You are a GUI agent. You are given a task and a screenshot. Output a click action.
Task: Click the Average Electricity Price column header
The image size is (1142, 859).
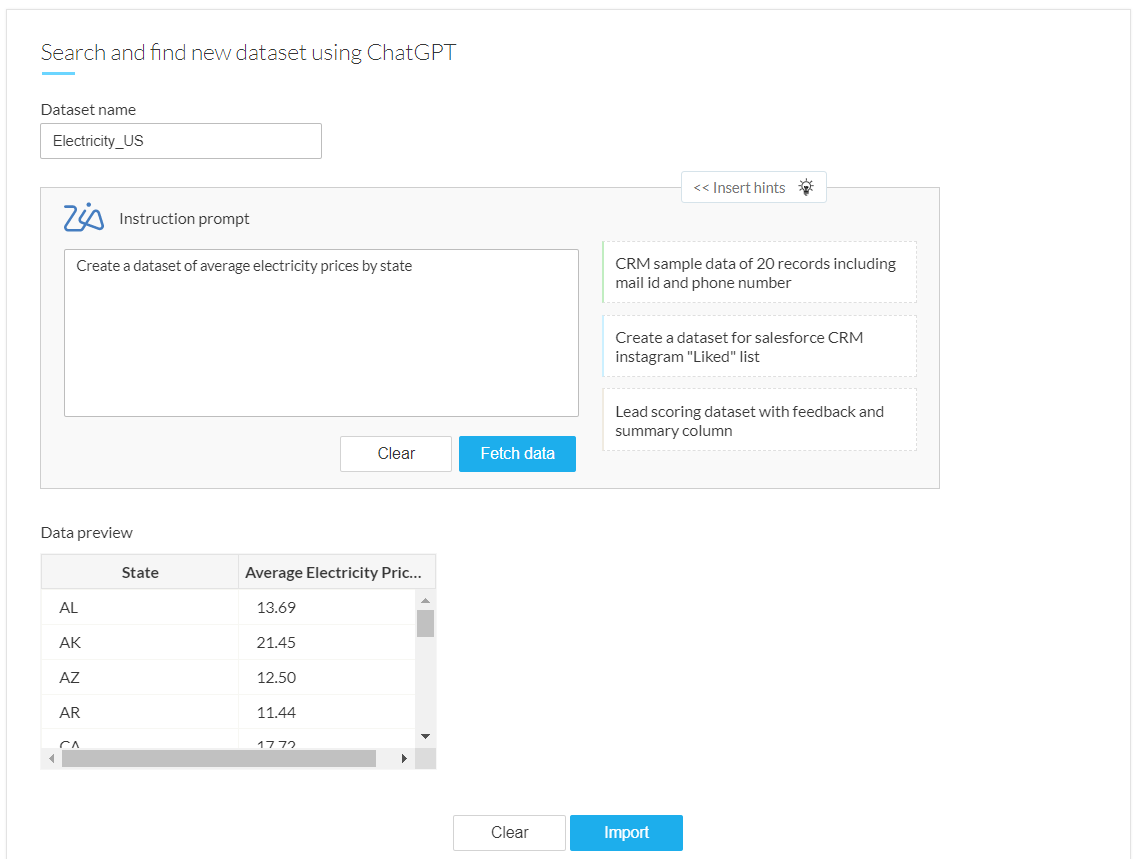point(334,572)
